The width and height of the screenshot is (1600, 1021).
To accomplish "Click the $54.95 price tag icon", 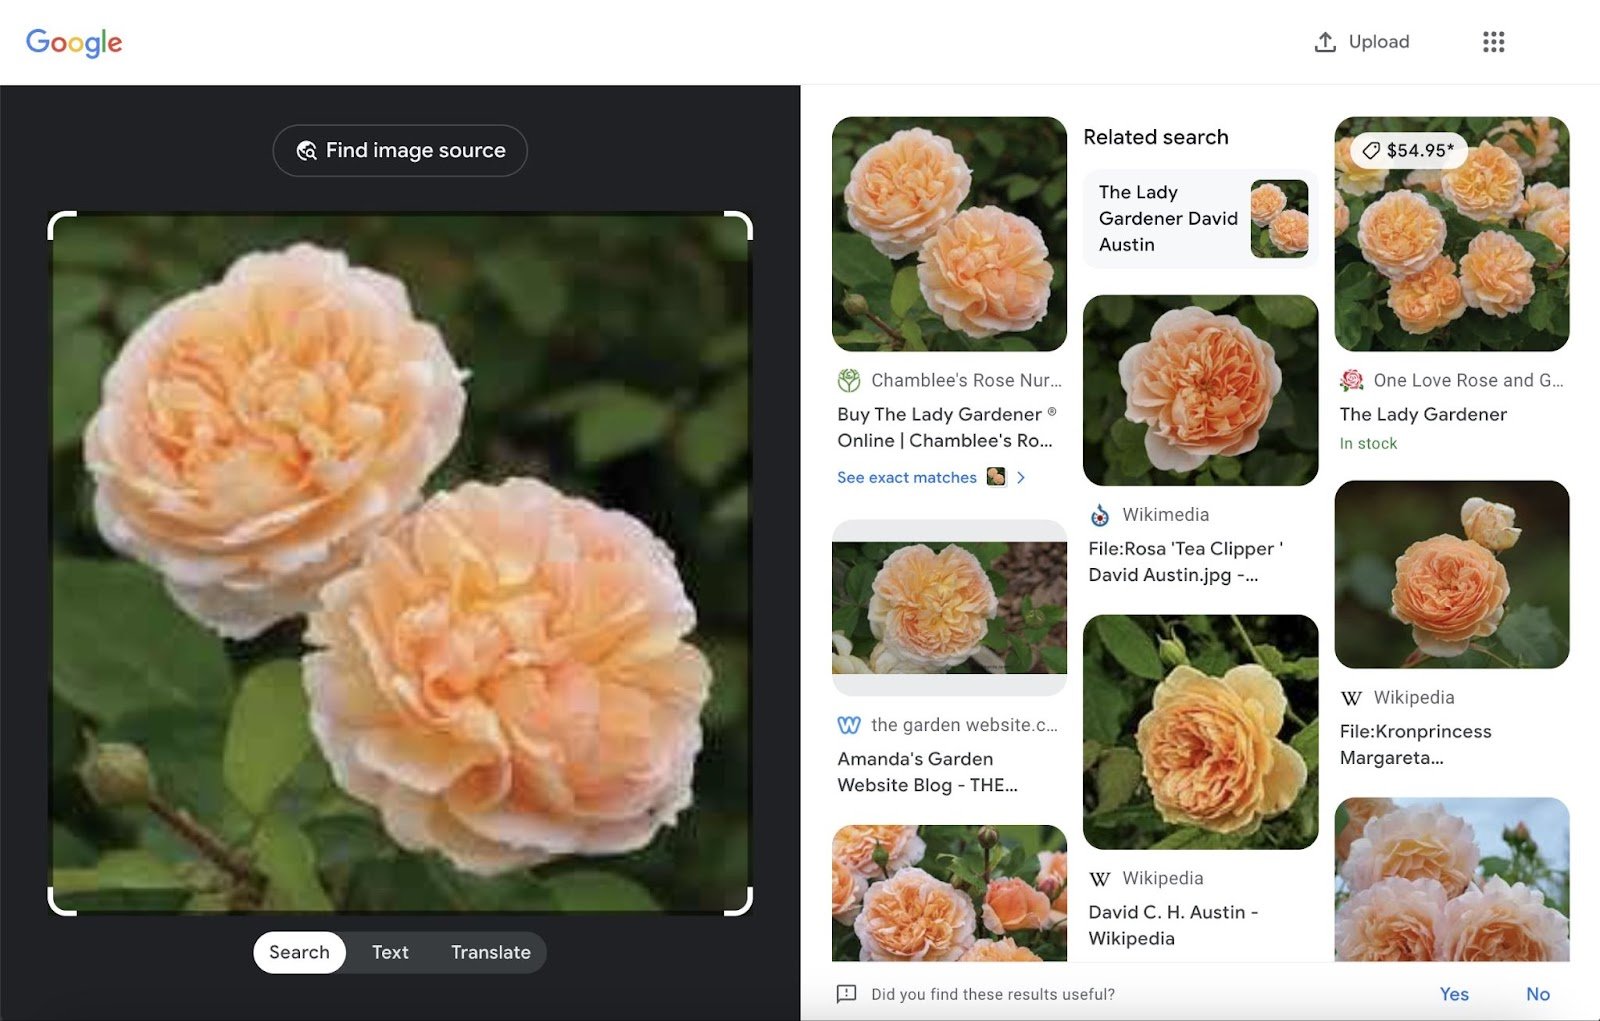I will 1370,150.
